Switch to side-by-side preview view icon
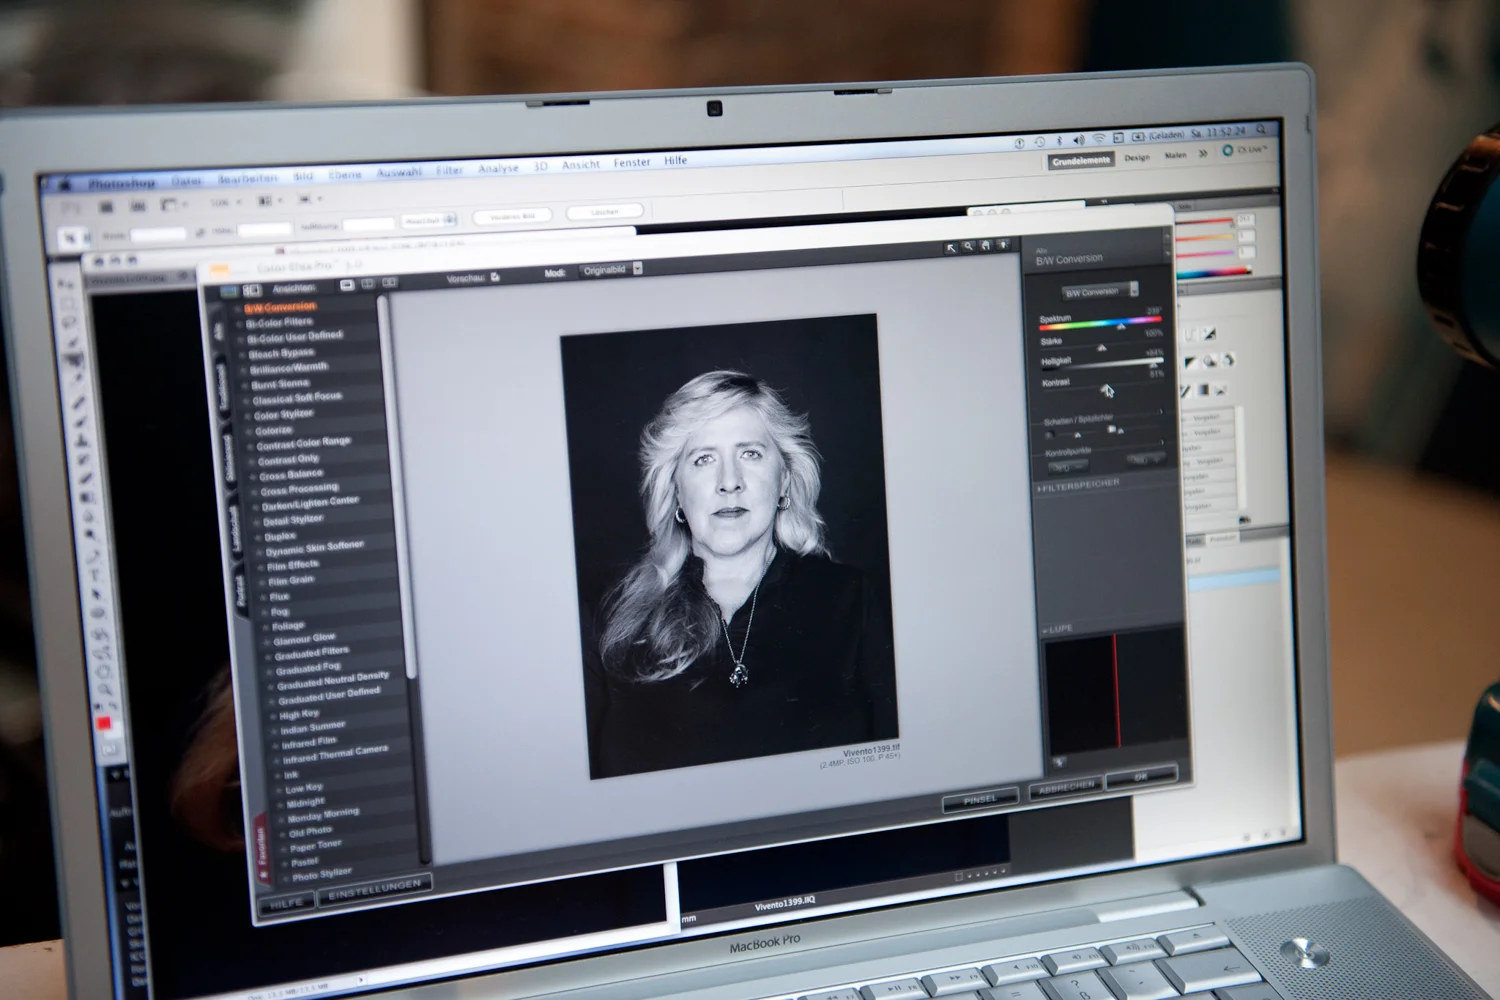 pyautogui.click(x=389, y=283)
